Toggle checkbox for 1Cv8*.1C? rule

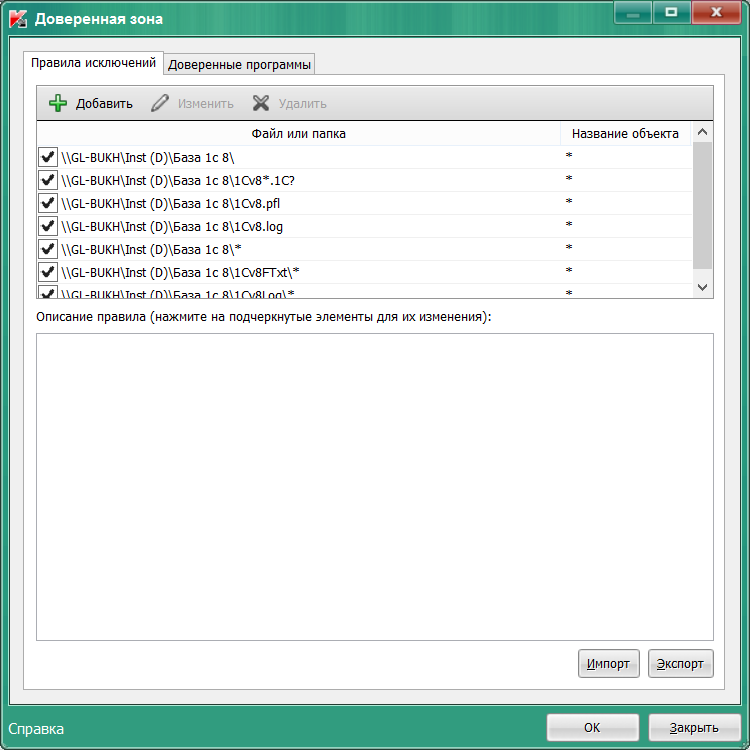[x=48, y=180]
